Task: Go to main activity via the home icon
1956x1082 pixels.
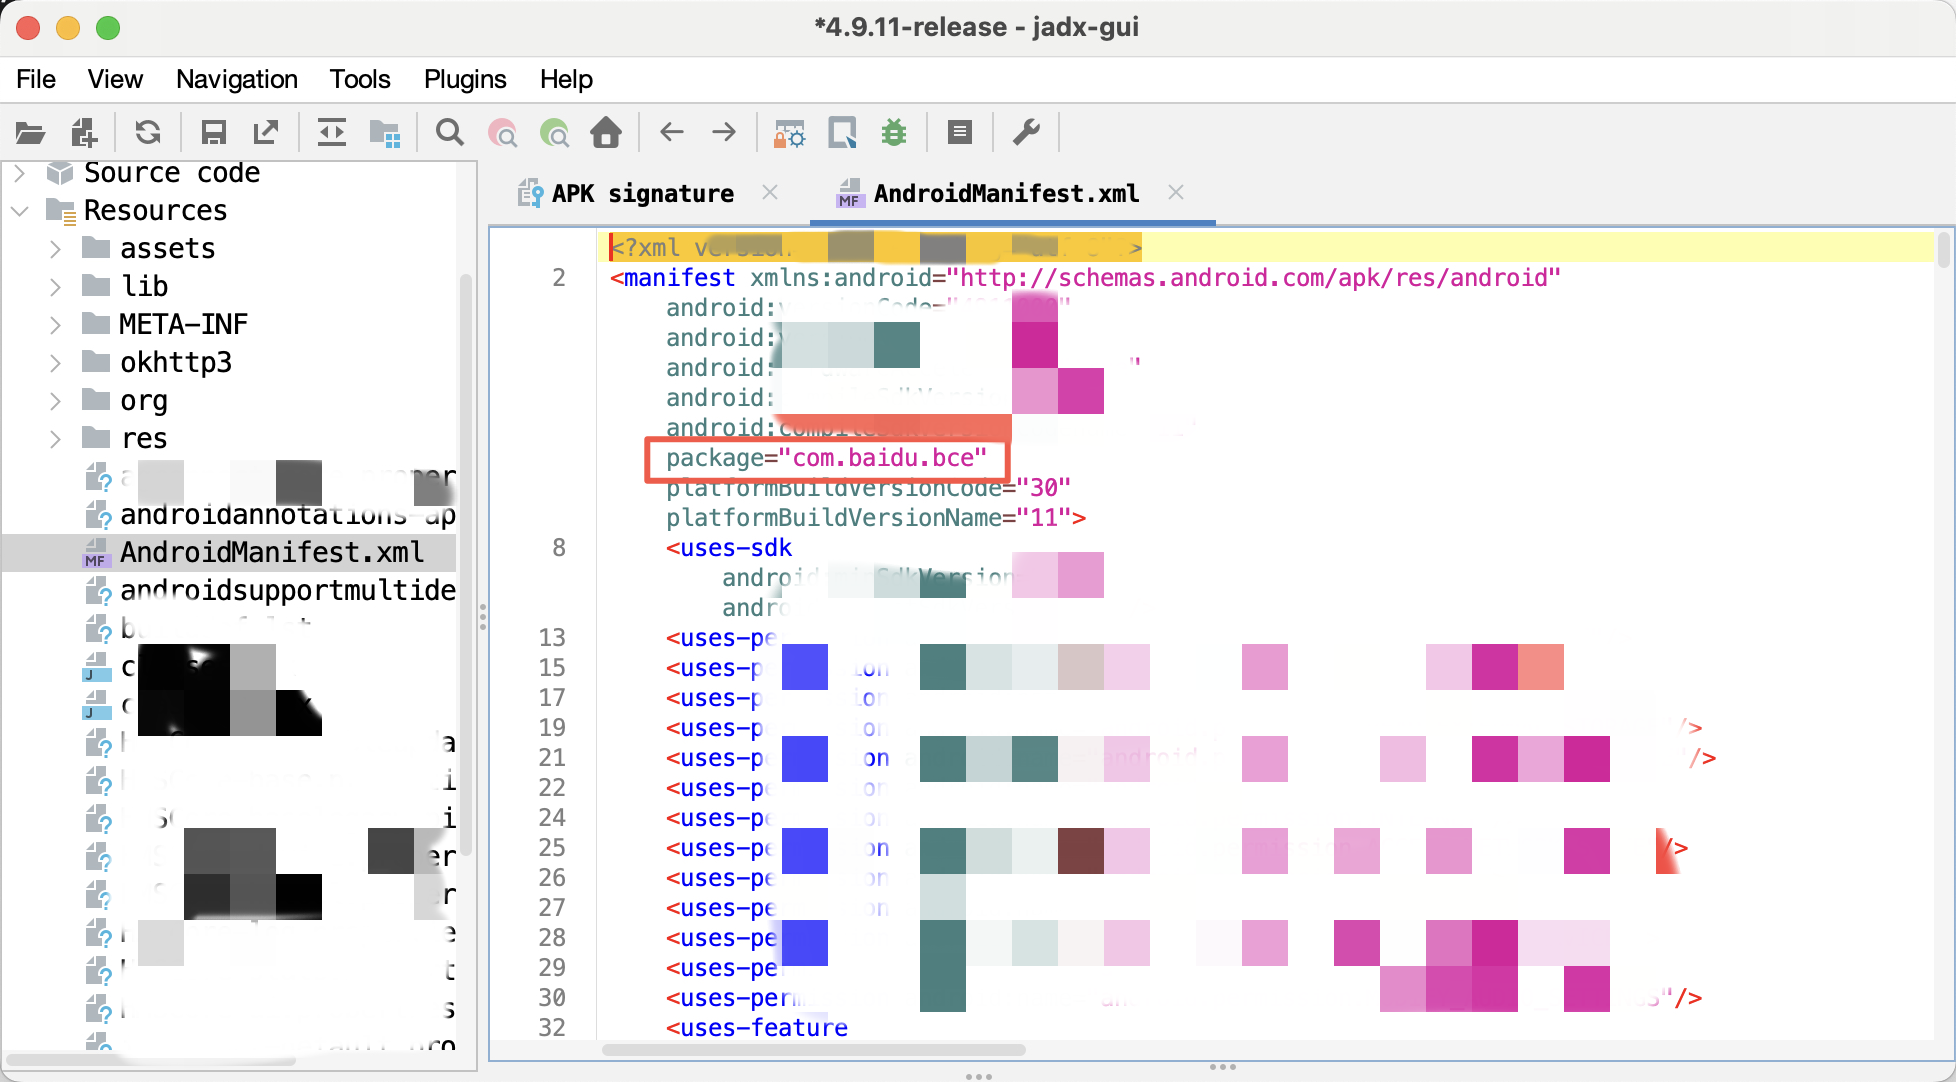Action: click(x=606, y=133)
